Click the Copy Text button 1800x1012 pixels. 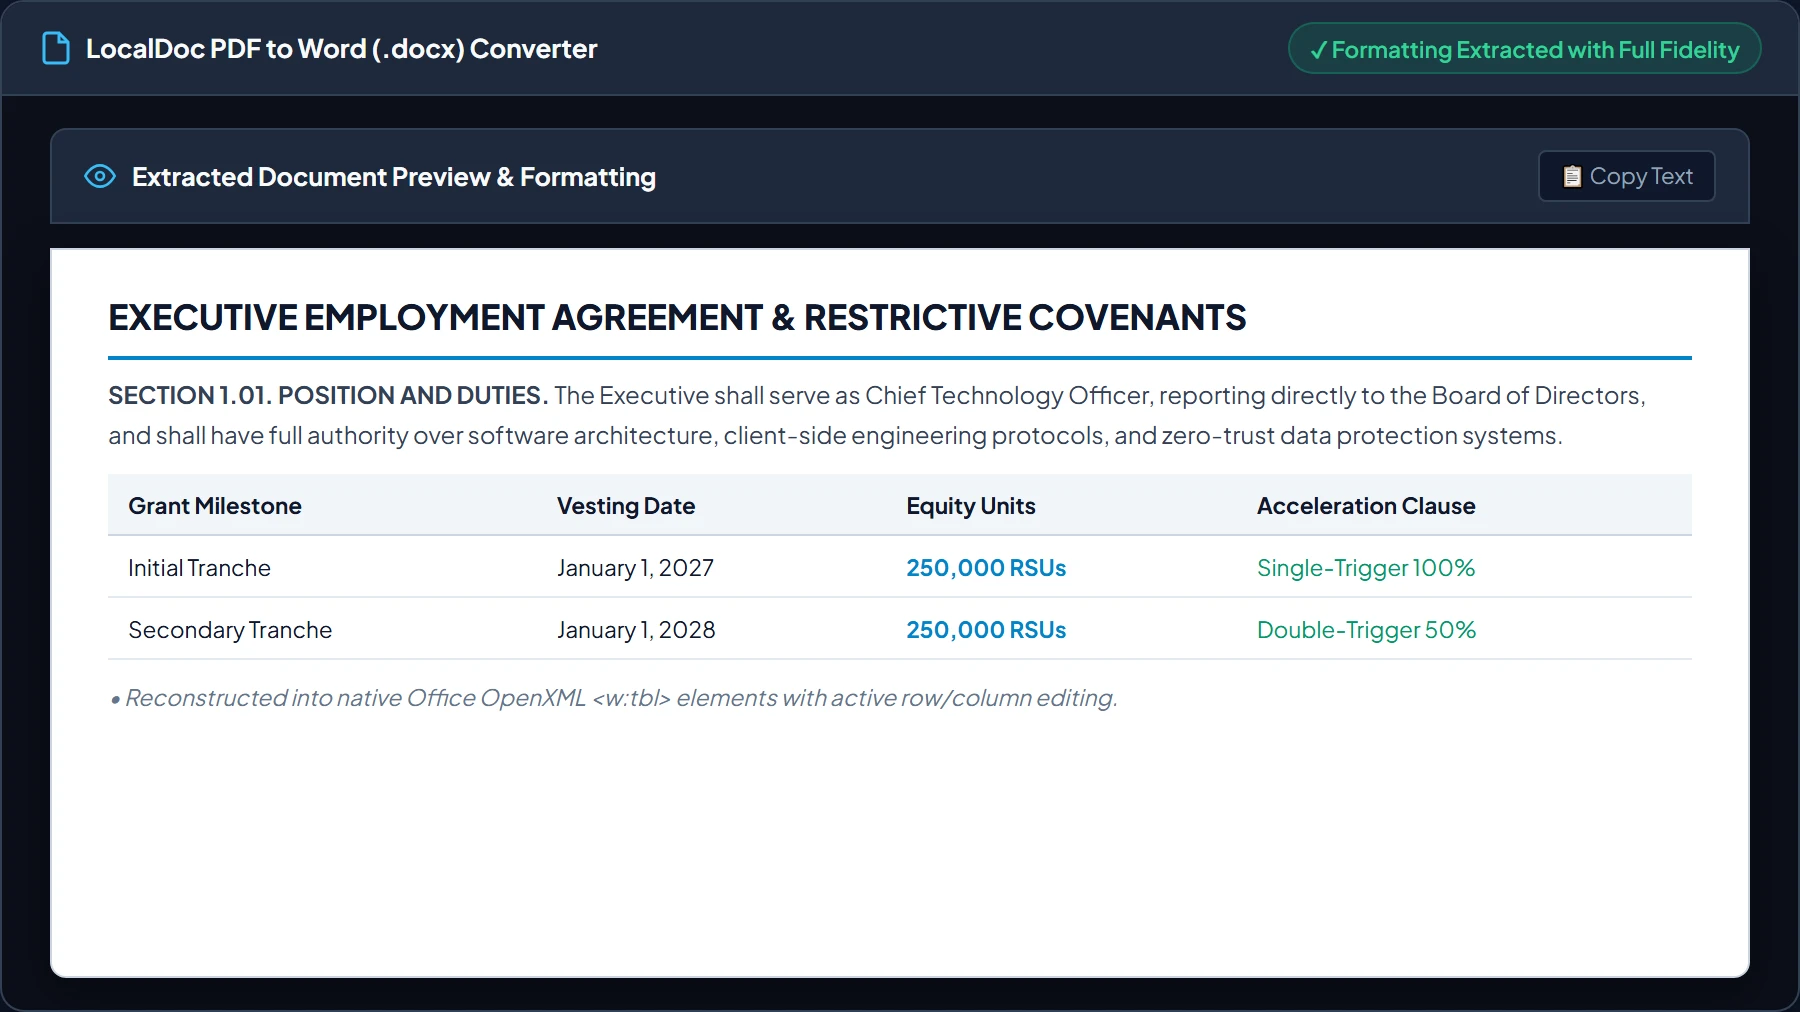click(1626, 176)
